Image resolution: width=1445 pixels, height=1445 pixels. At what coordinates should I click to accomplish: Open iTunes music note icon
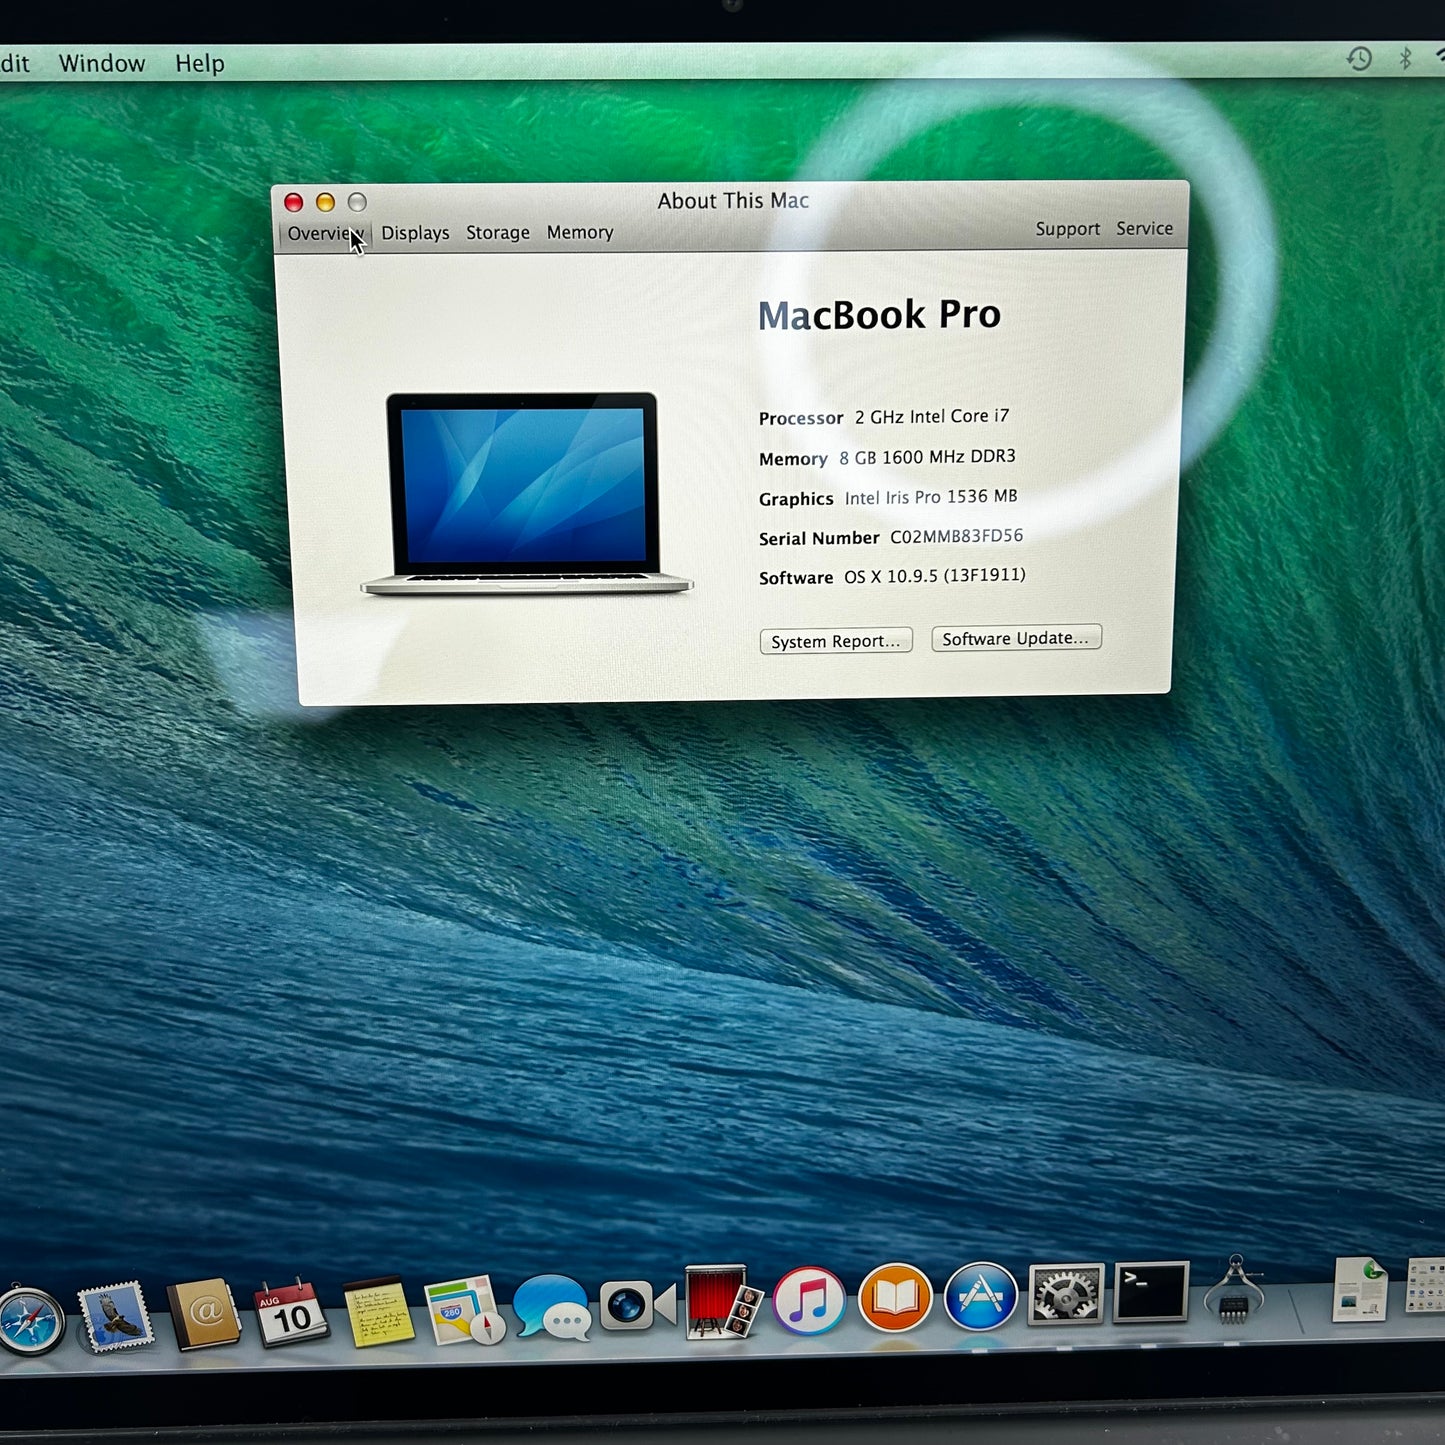click(809, 1300)
